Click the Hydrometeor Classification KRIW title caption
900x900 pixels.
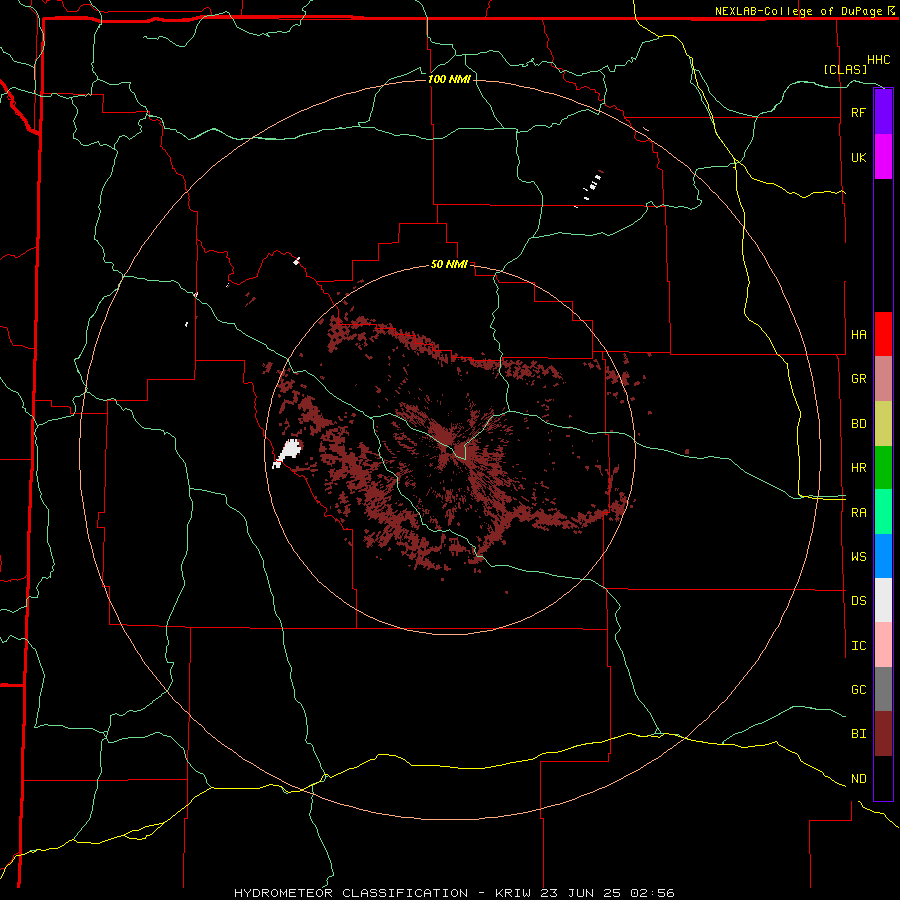(x=454, y=893)
